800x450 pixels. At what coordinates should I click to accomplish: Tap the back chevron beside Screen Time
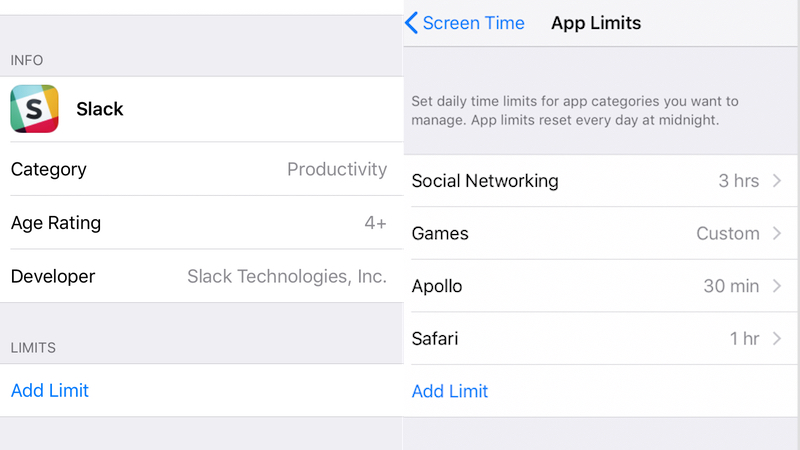[x=411, y=23]
